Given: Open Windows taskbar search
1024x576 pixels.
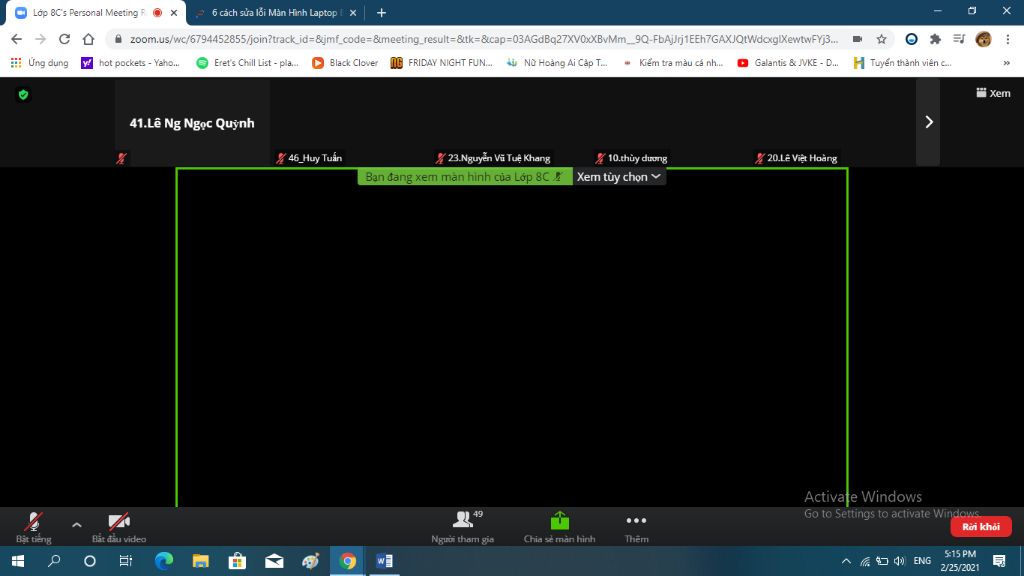Looking at the screenshot, I should coord(54,561).
